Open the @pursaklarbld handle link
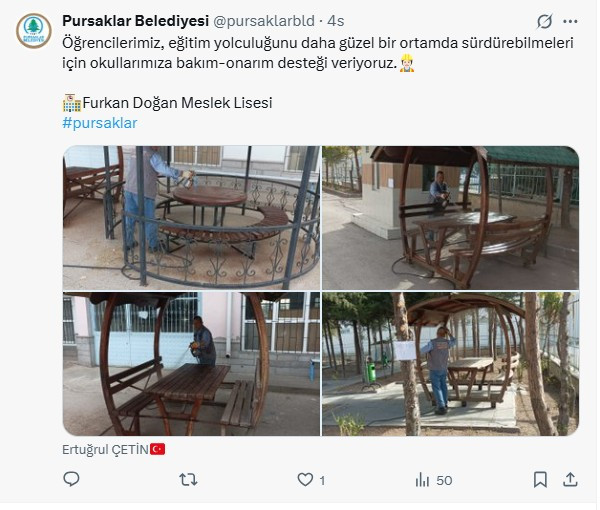 coord(264,21)
